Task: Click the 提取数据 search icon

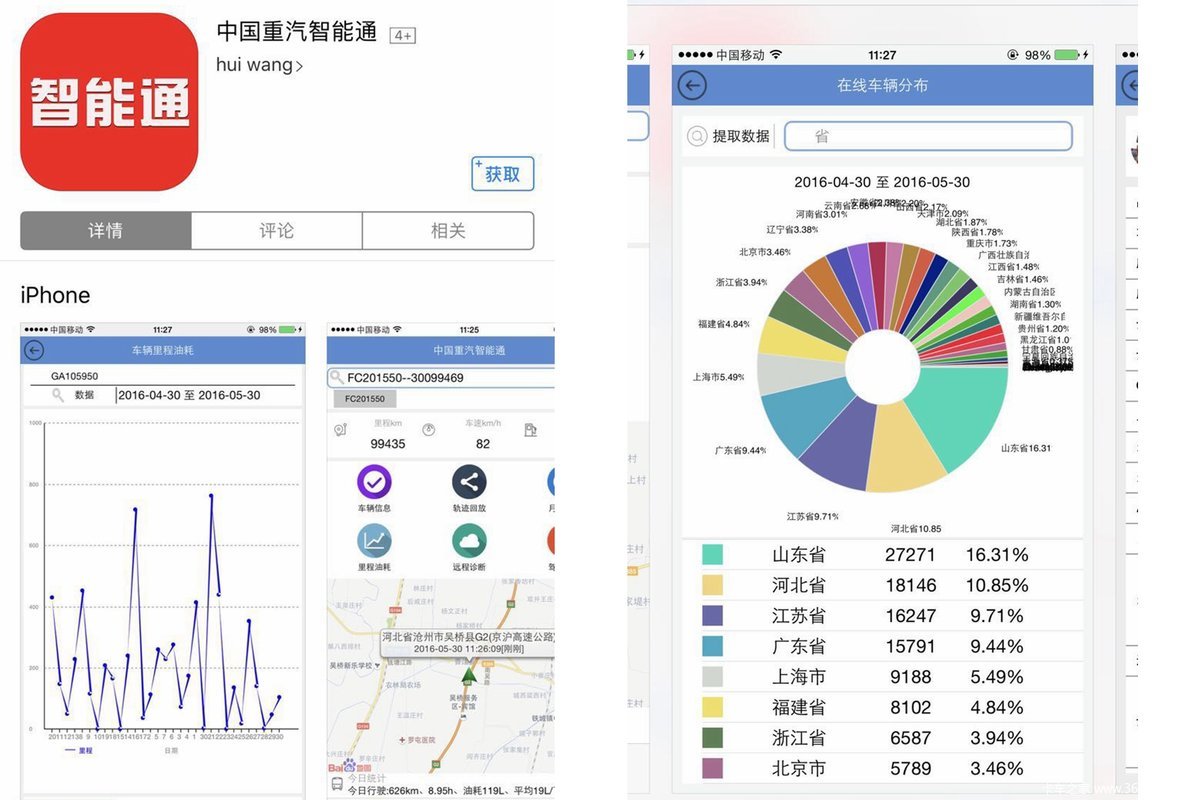Action: pyautogui.click(x=697, y=137)
